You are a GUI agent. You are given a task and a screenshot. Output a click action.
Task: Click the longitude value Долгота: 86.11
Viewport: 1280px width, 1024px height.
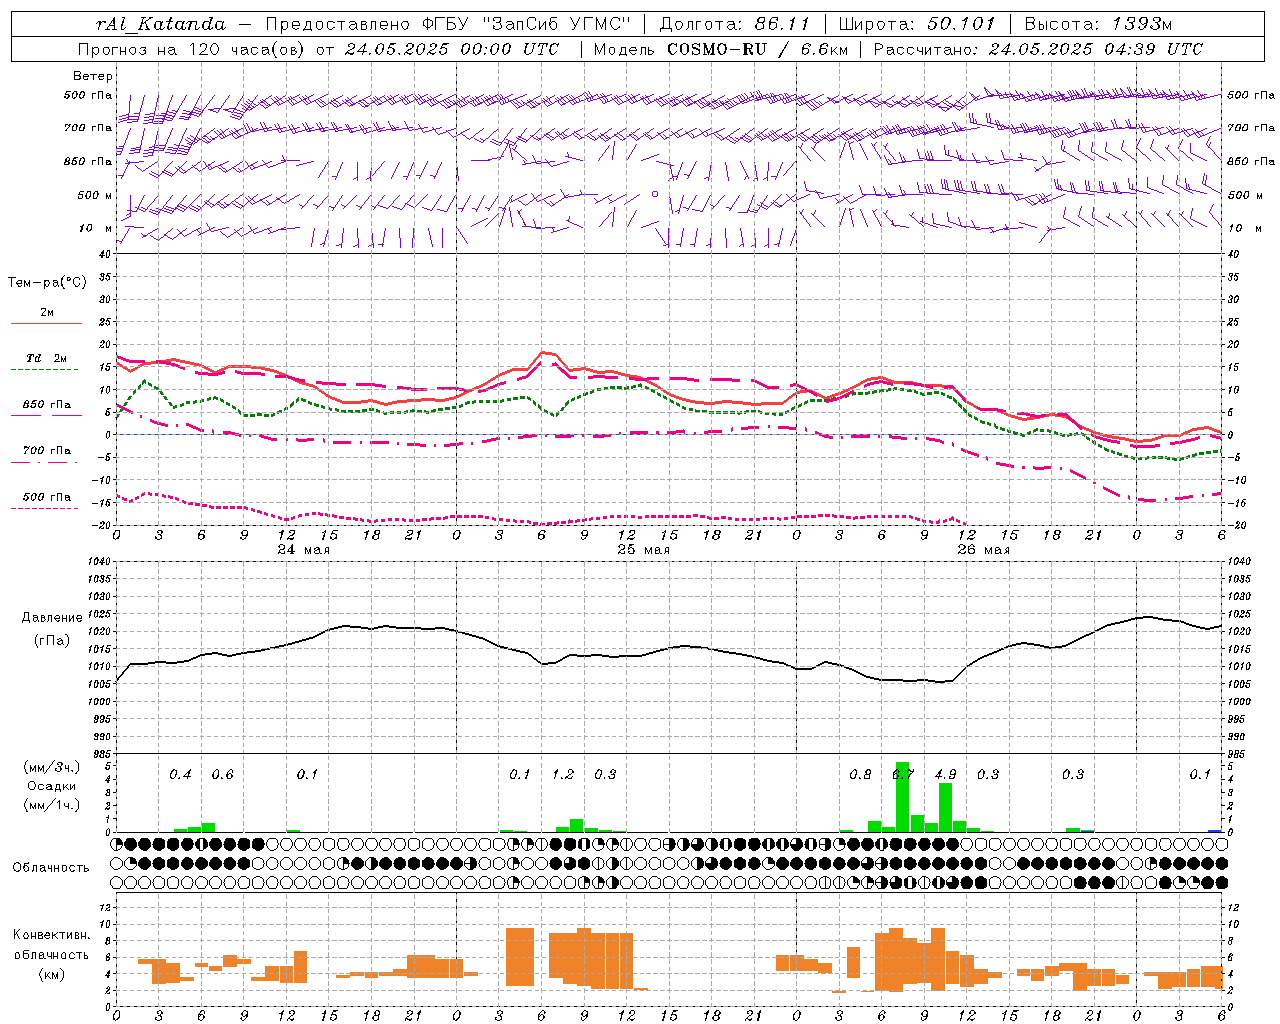734,24
